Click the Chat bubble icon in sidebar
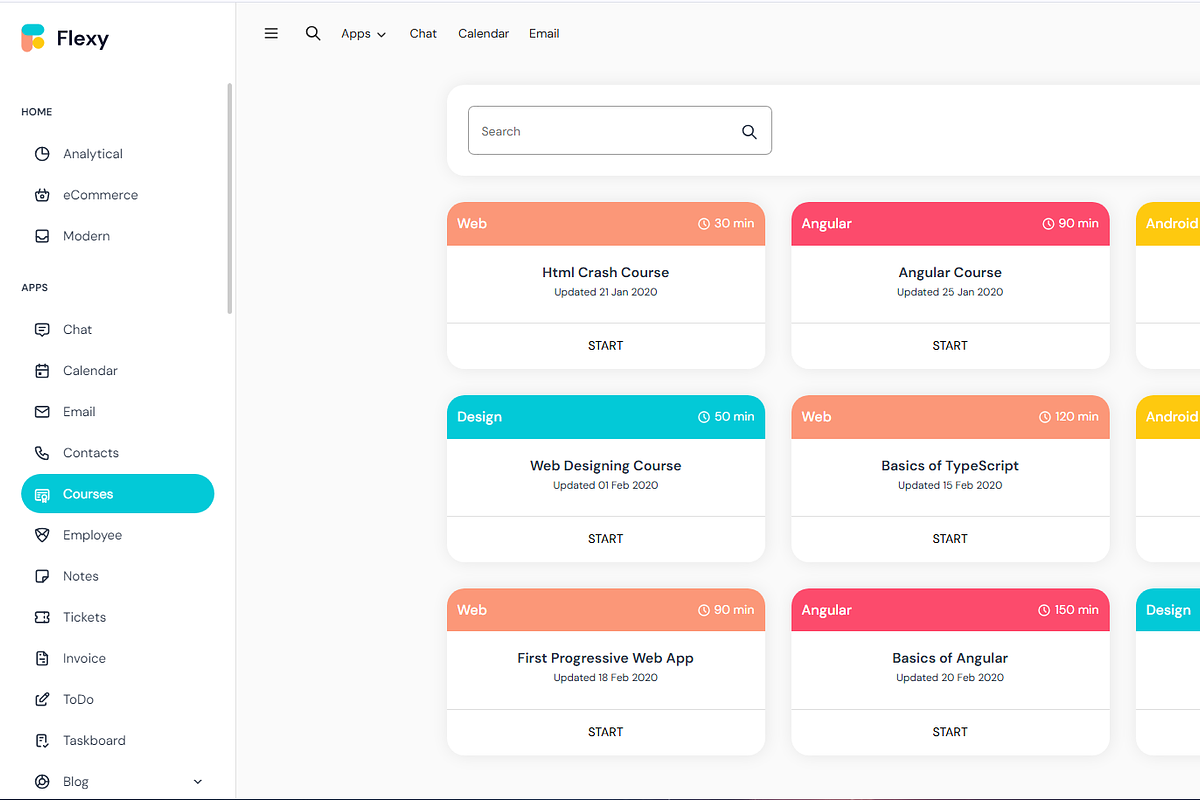1200x800 pixels. (42, 329)
